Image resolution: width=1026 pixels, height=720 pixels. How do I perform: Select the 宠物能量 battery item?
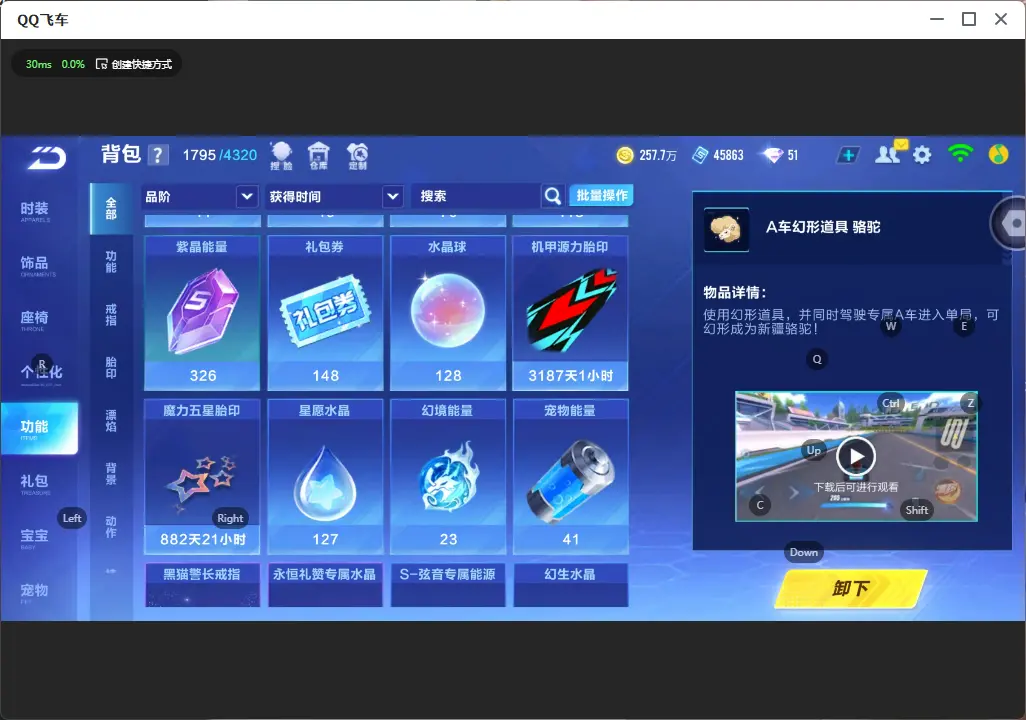[x=570, y=477]
